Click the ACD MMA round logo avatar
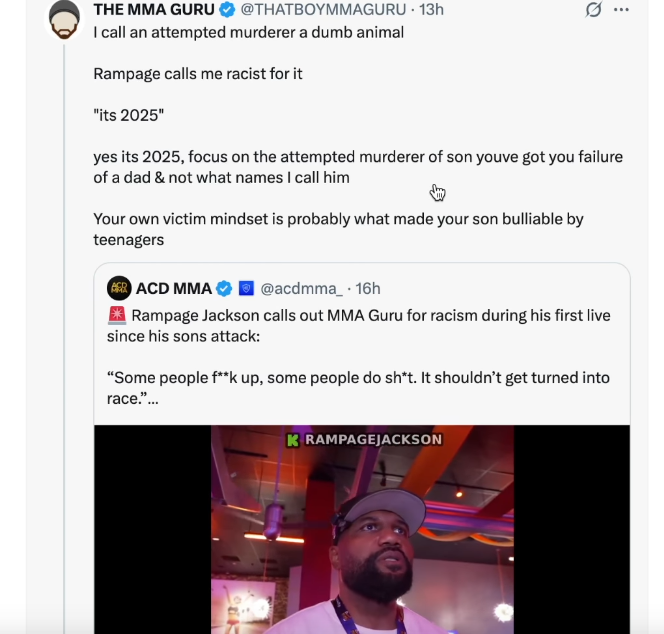 click(119, 288)
